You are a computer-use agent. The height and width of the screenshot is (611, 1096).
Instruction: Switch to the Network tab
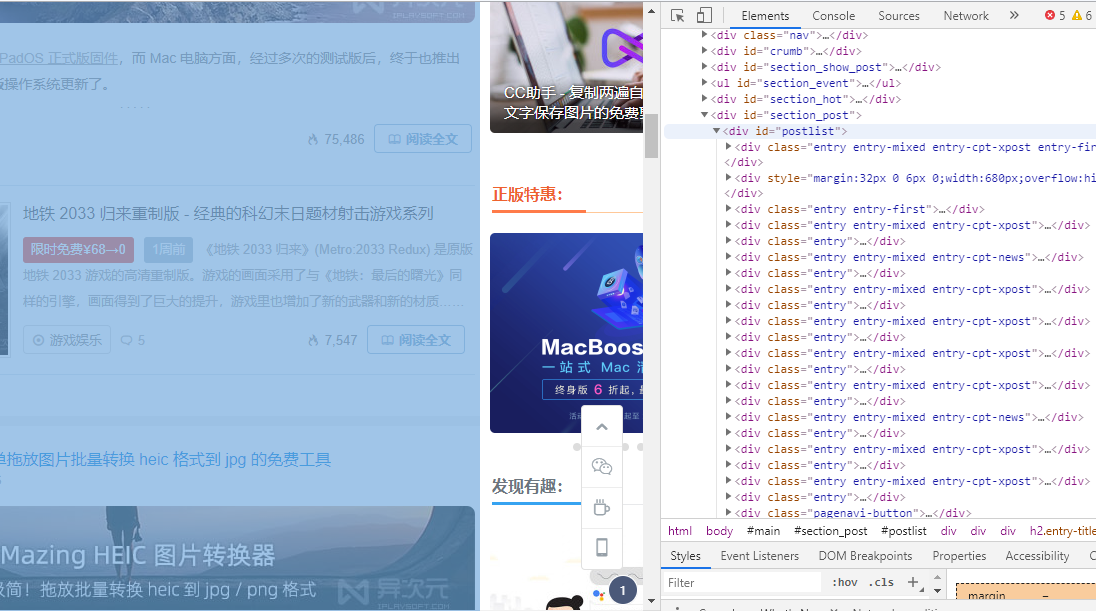coord(965,16)
